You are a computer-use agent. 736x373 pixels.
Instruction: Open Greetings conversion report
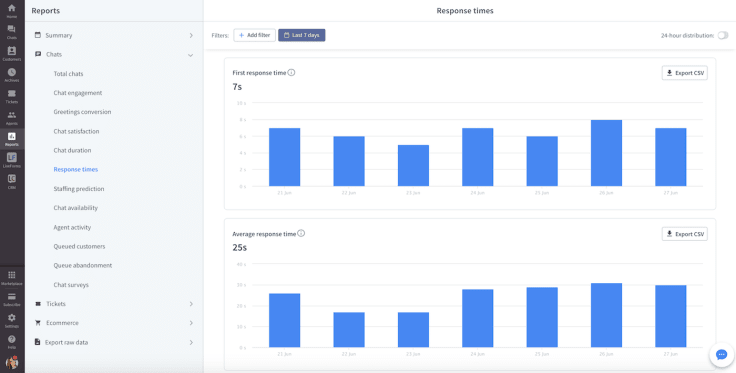point(82,112)
